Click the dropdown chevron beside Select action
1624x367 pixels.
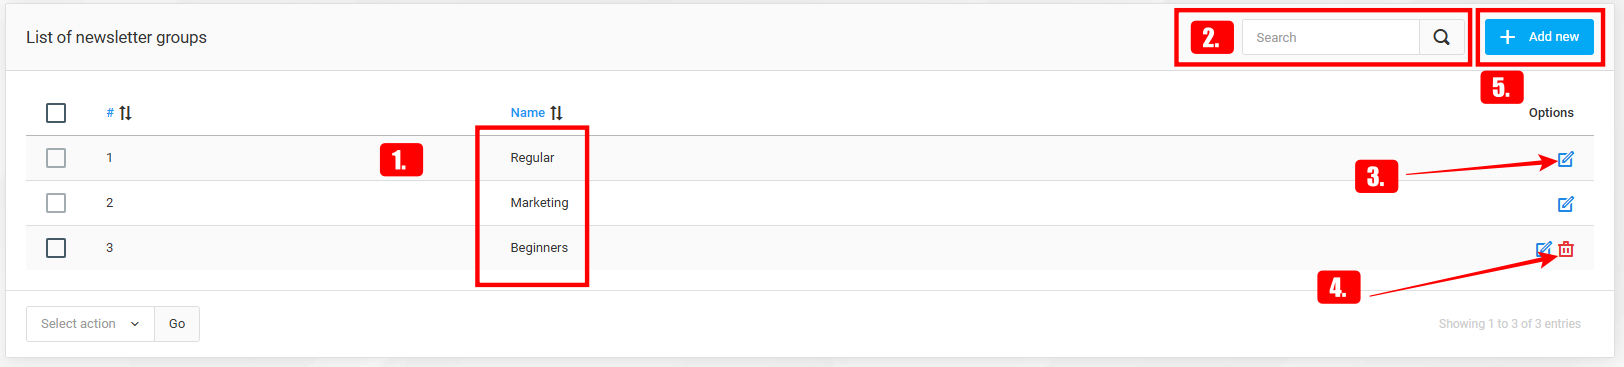[135, 324]
